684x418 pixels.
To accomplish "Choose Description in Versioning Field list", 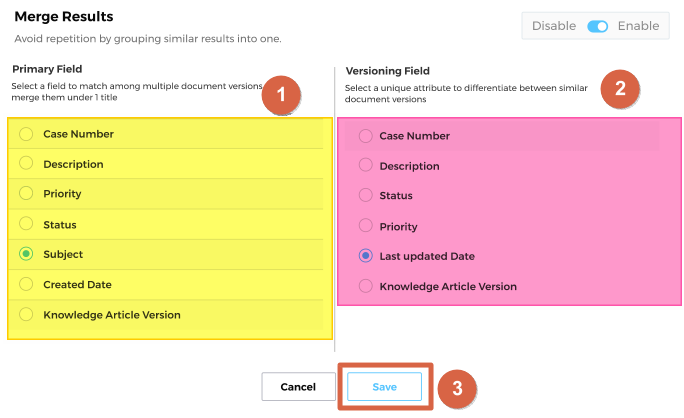I will pyautogui.click(x=365, y=166).
